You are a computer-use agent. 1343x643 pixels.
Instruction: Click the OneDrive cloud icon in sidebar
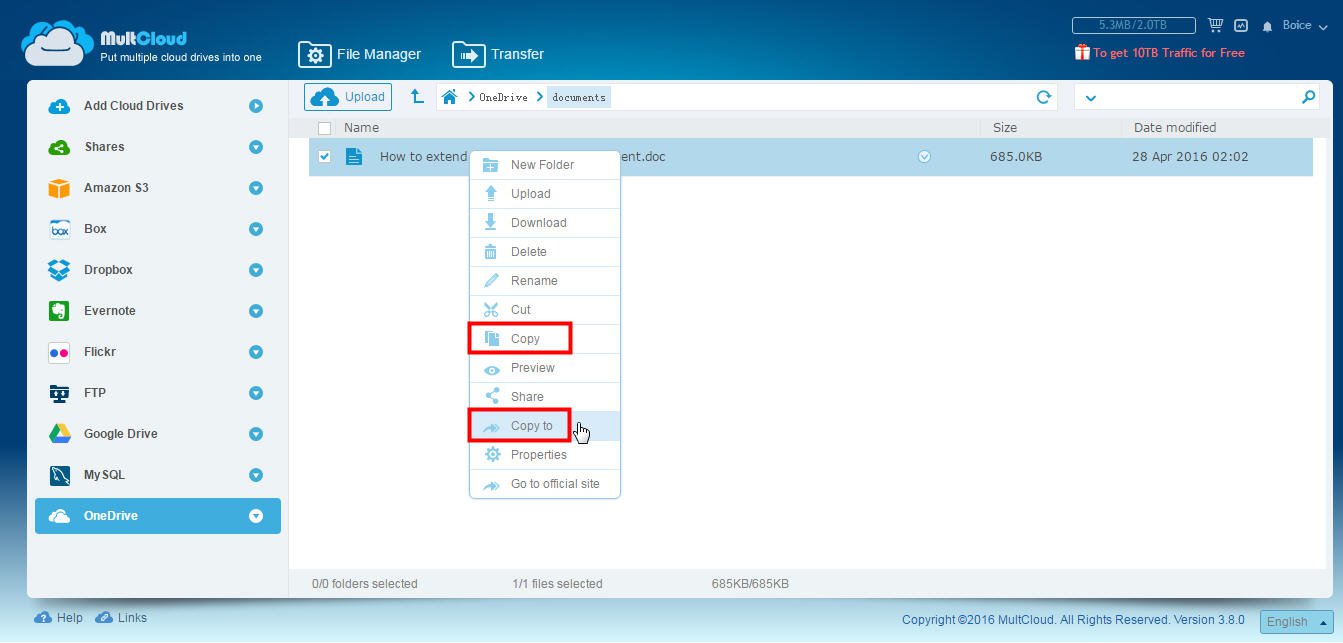[59, 516]
